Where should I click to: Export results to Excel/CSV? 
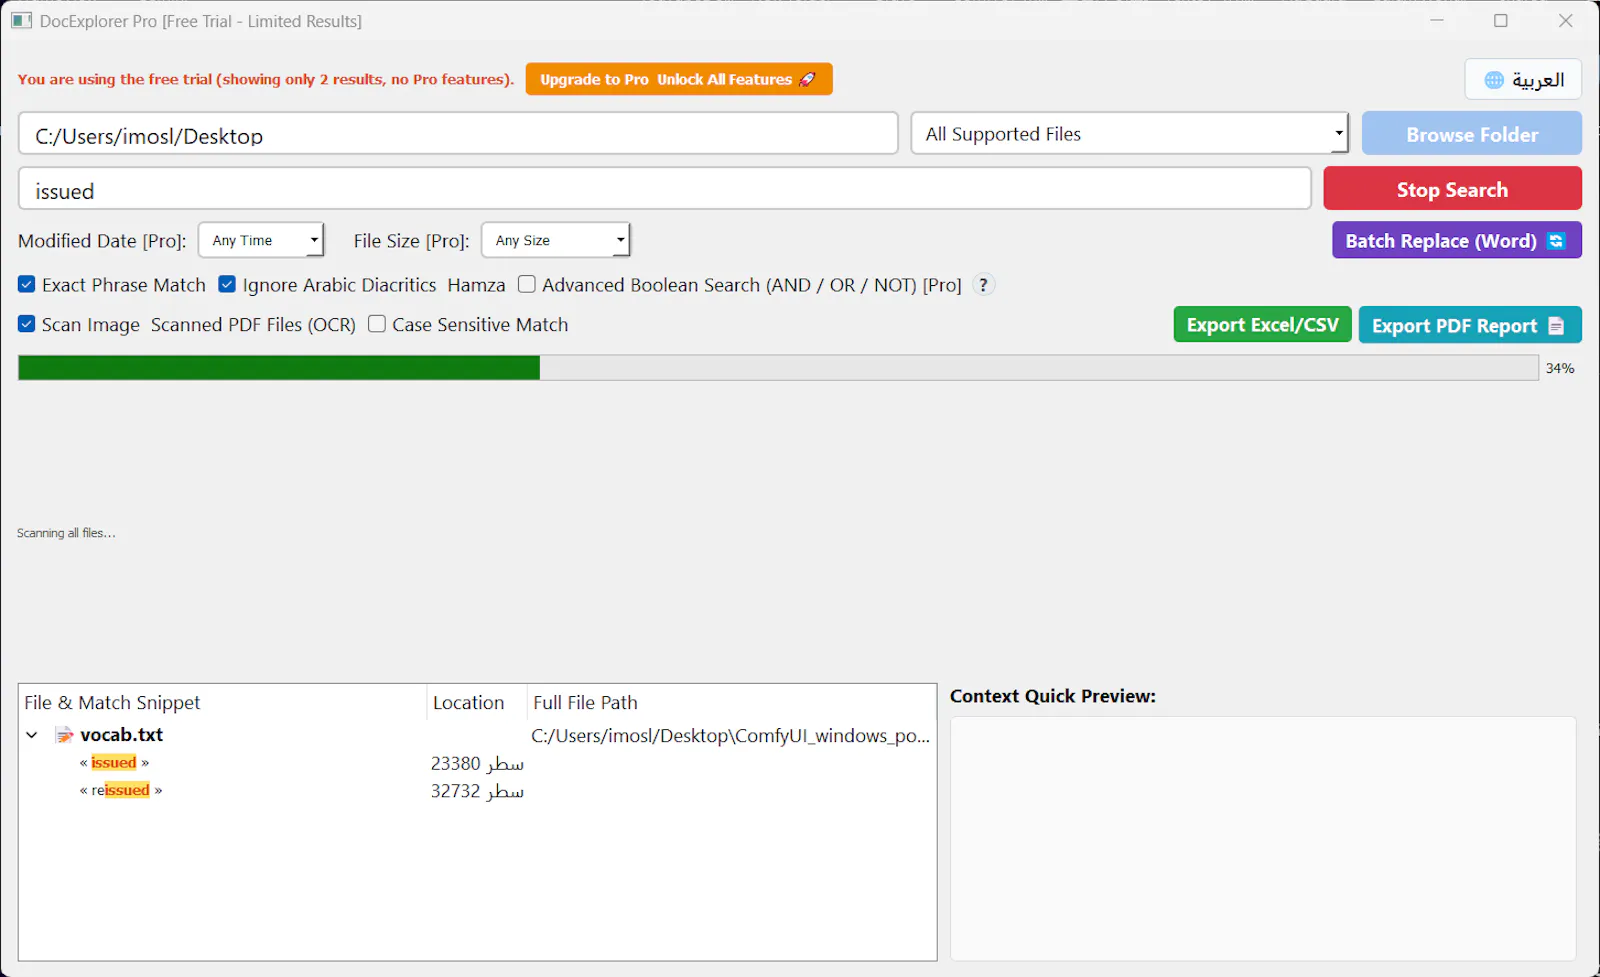point(1262,325)
